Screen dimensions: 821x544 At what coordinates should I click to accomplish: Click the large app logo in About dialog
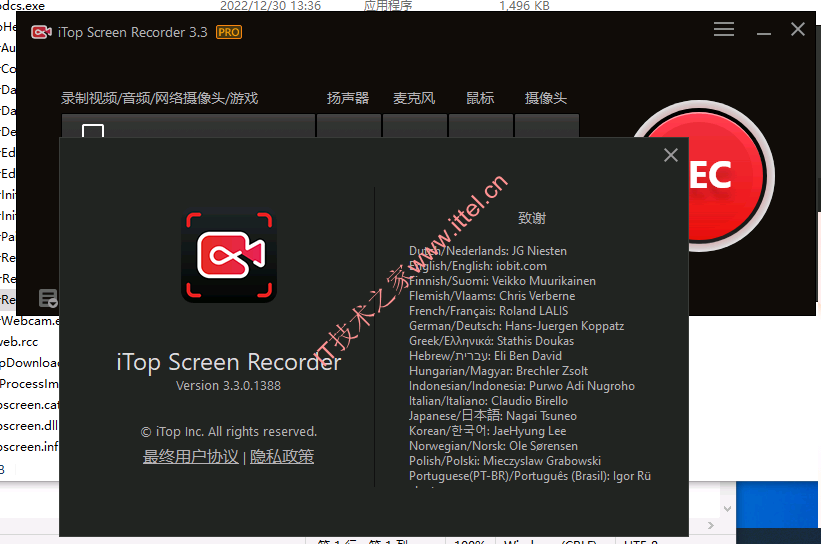(229, 256)
